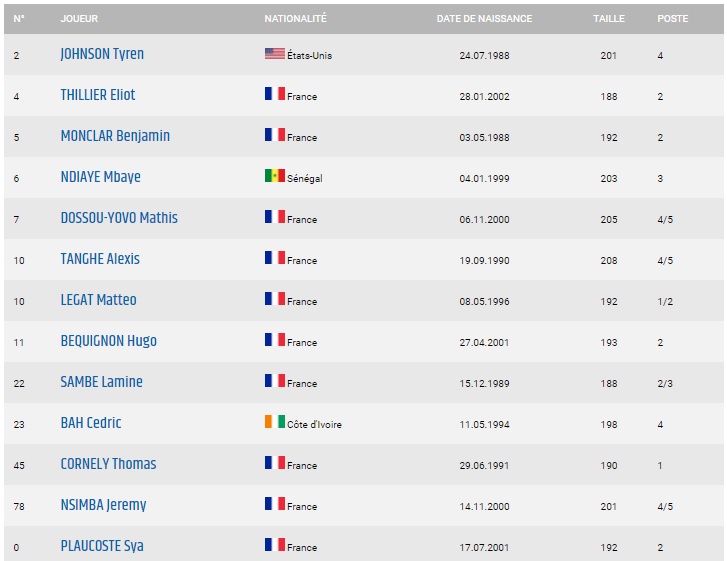Click the Senegal flag icon

pyautogui.click(x=274, y=176)
